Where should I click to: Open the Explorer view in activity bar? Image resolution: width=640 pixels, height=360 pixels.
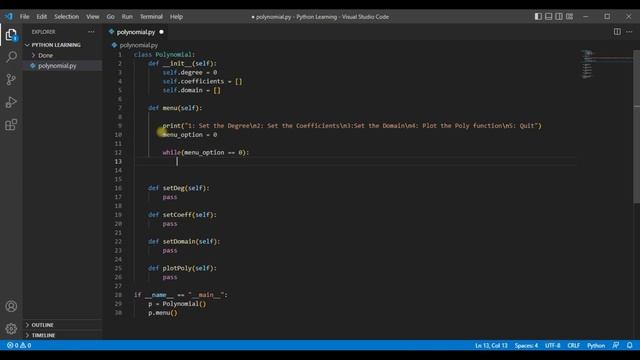pos(11,35)
